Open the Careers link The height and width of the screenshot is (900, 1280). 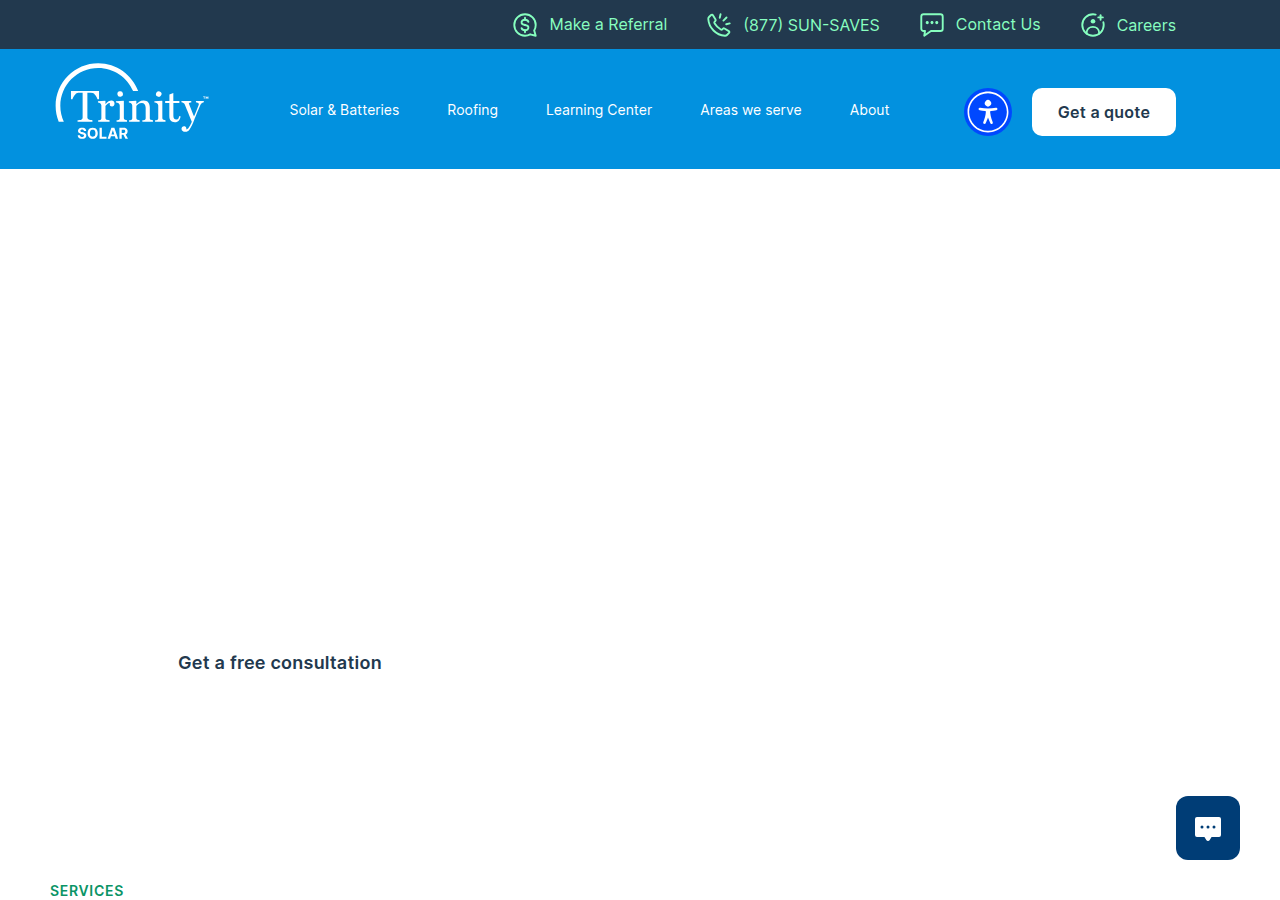click(1146, 25)
